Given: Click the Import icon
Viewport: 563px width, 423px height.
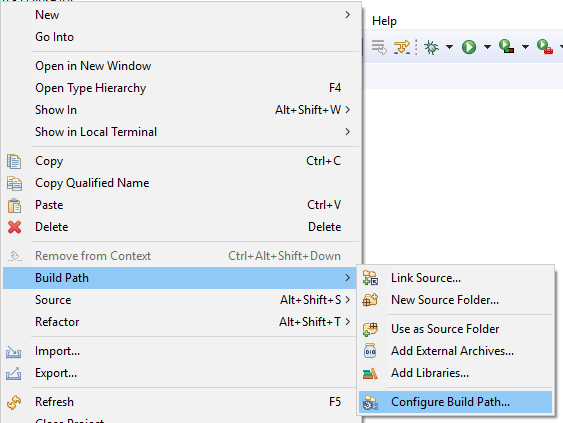Looking at the screenshot, I should (13, 352).
